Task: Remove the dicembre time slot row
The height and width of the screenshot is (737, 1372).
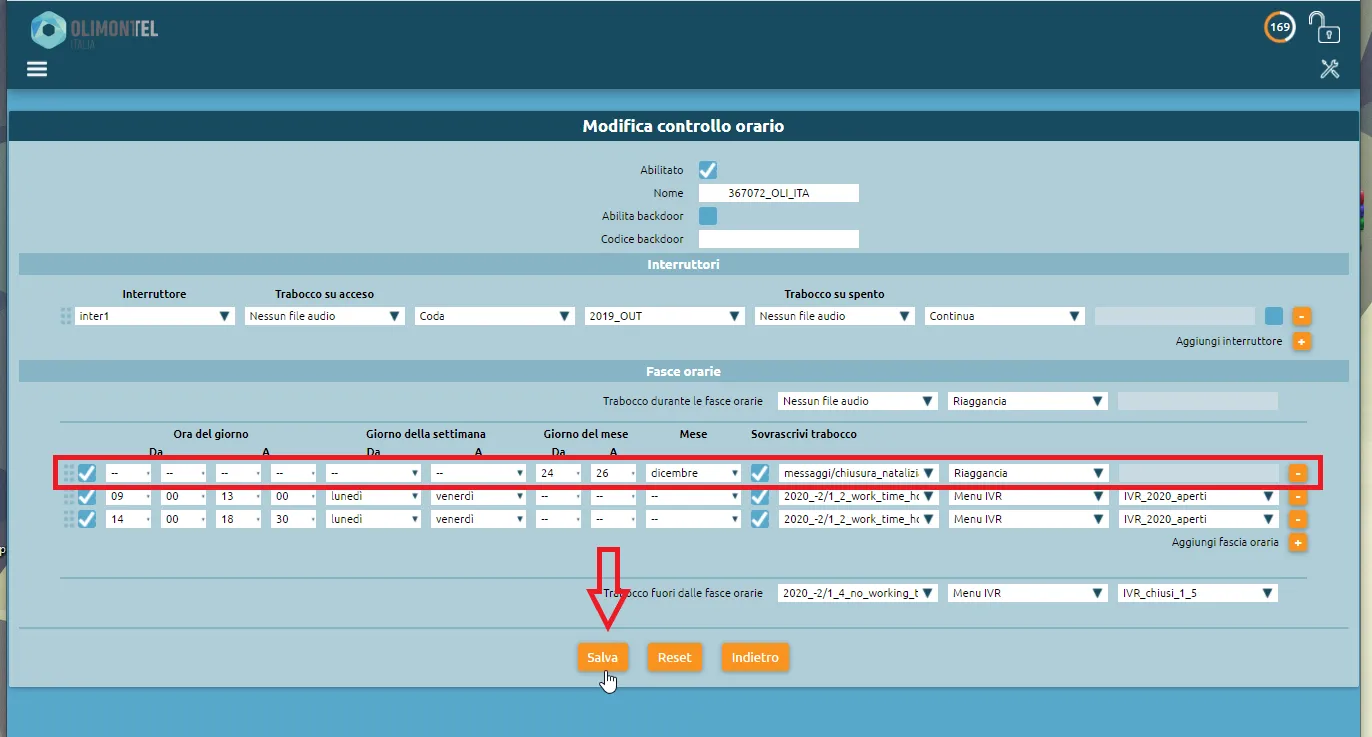Action: [x=1297, y=473]
